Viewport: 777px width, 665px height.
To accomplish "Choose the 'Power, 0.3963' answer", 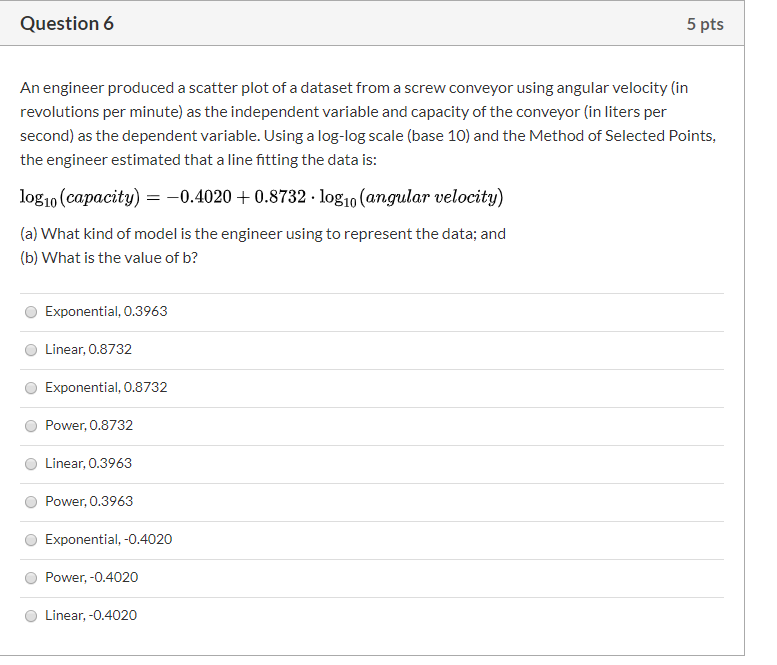I will (x=31, y=502).
